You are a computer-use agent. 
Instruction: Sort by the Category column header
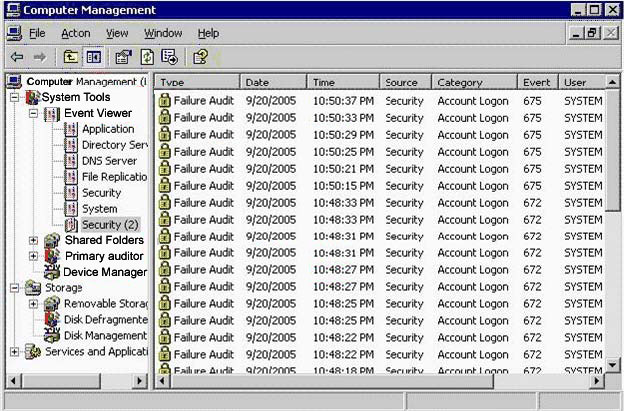474,82
